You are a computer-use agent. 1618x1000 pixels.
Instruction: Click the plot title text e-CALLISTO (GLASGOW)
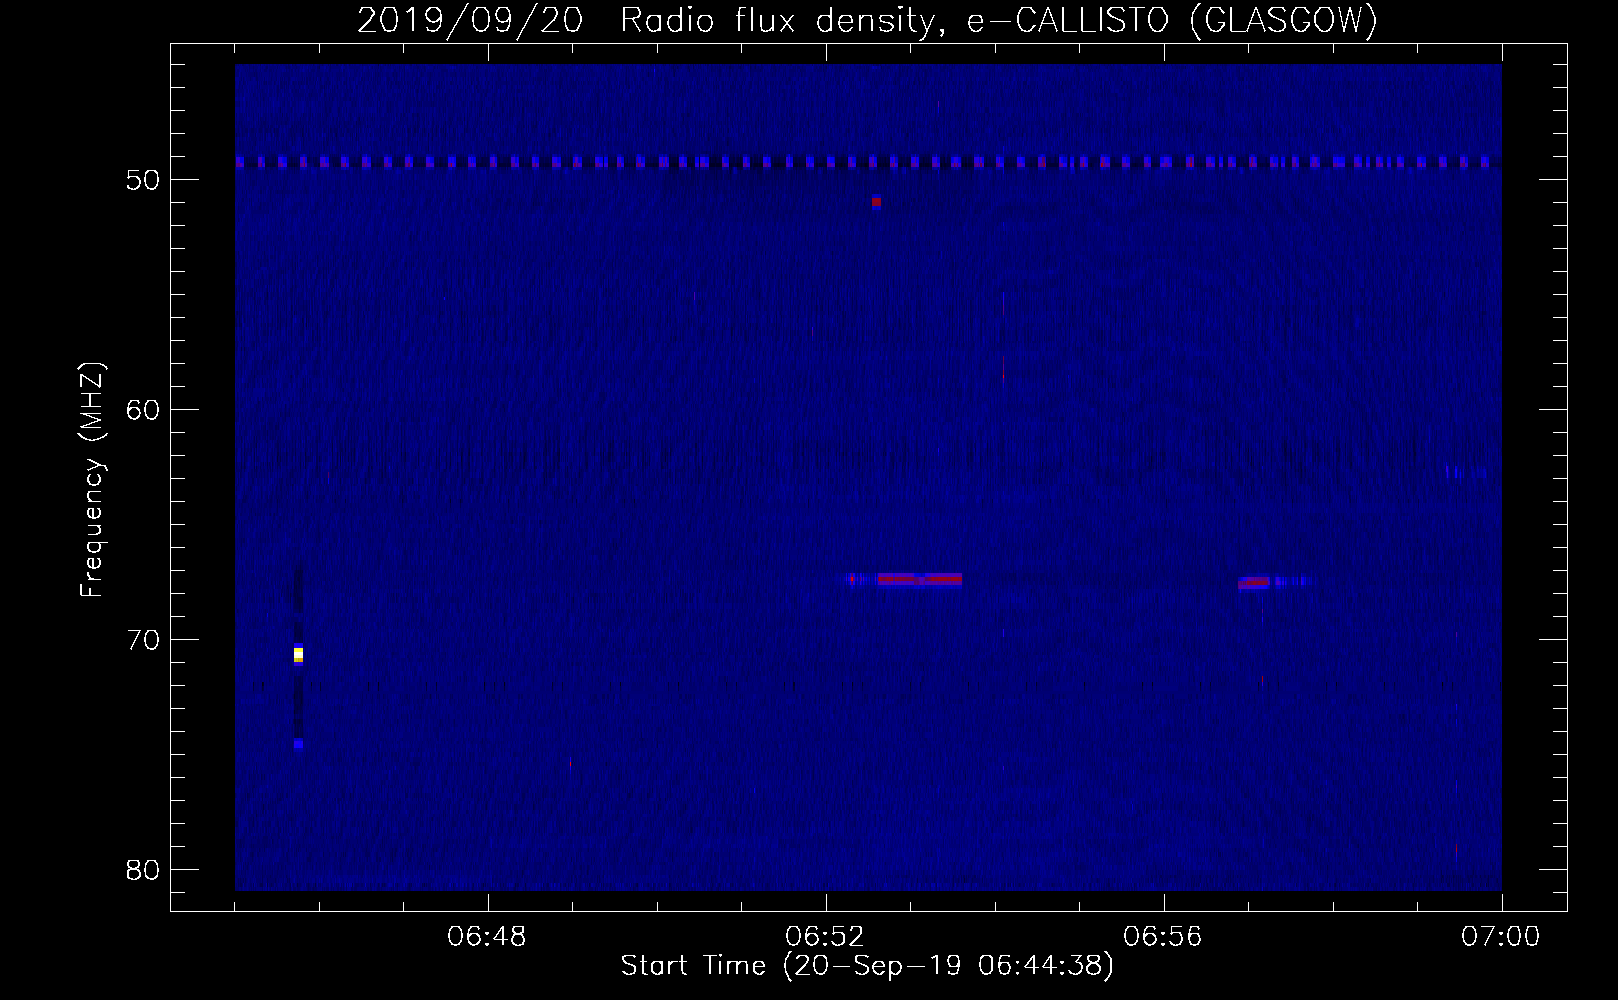(x=1172, y=20)
